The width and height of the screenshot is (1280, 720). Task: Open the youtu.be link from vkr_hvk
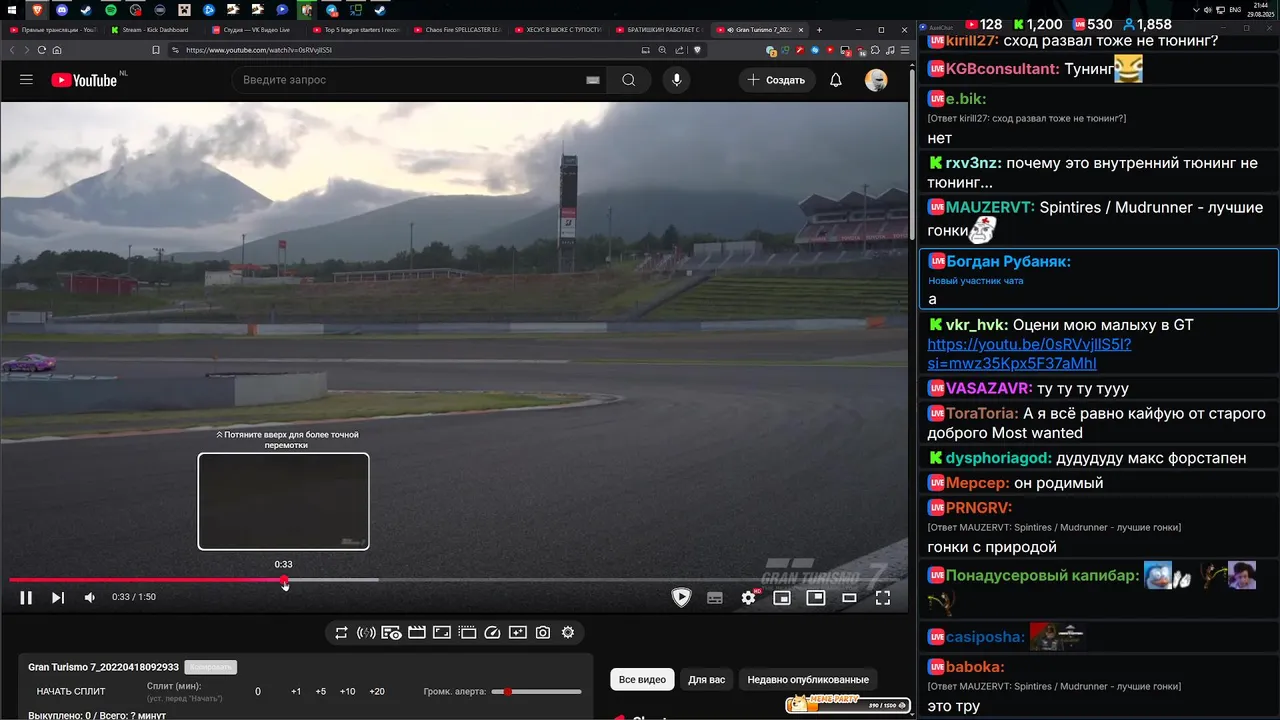[x=1029, y=354]
